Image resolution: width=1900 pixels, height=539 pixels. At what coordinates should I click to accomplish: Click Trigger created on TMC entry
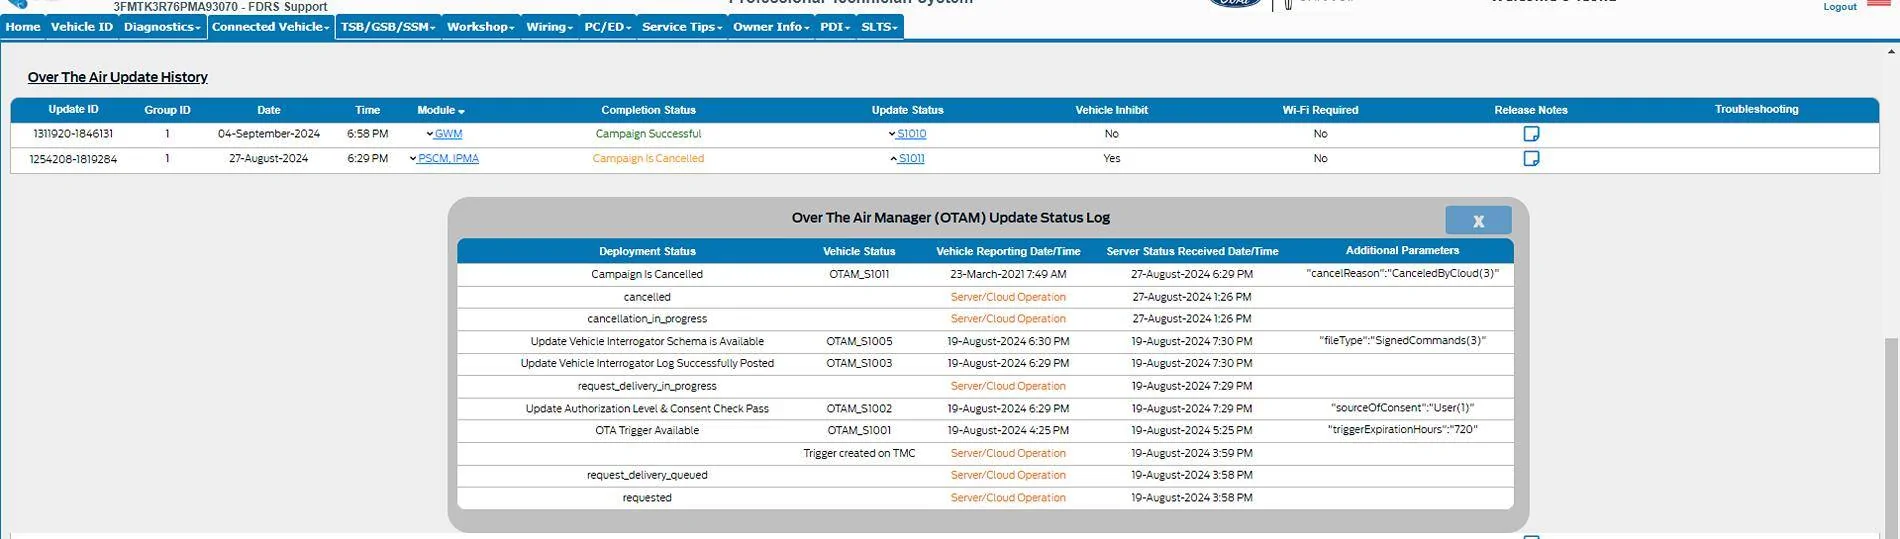(859, 453)
